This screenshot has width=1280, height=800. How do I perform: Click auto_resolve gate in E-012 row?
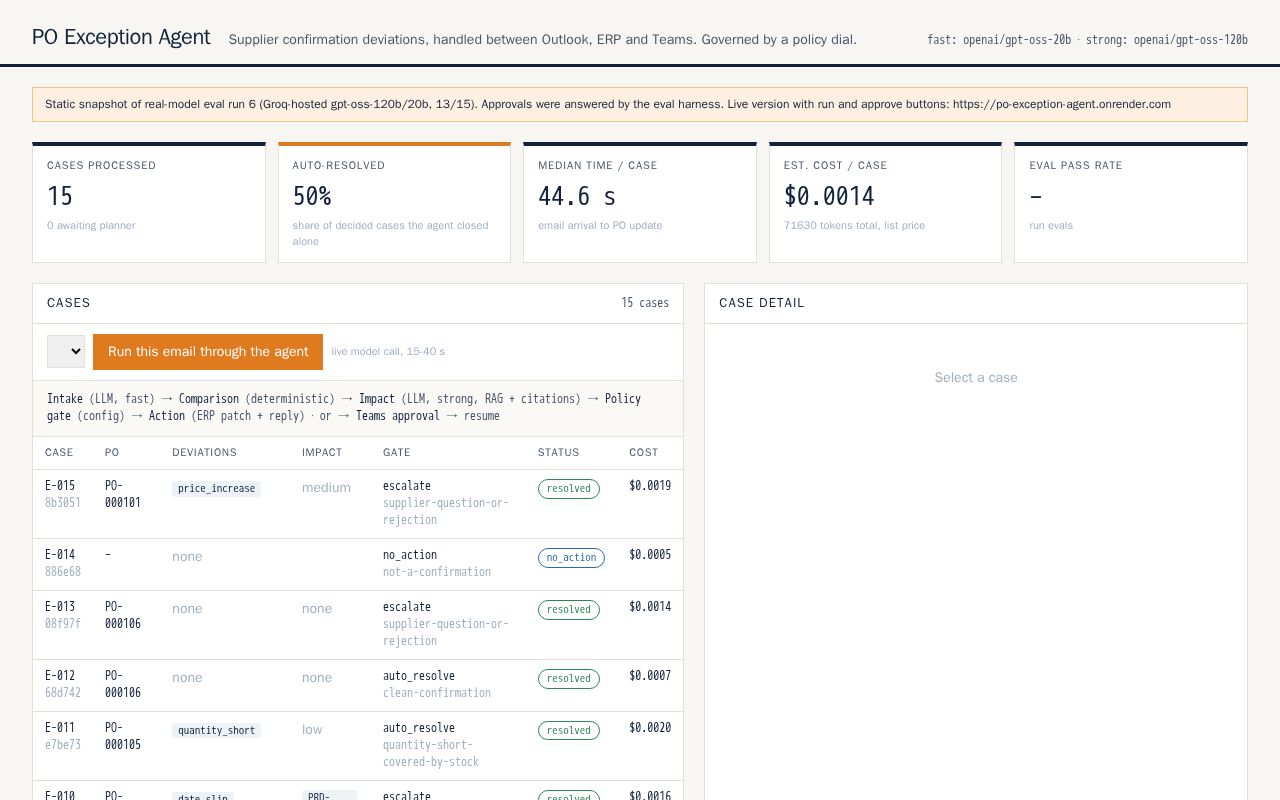pos(419,676)
